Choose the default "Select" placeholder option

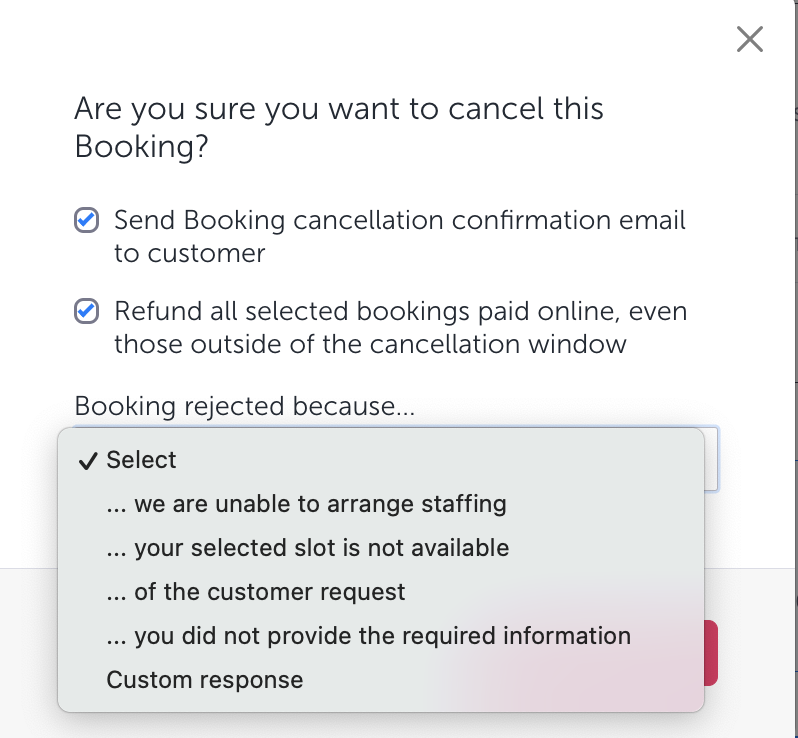click(141, 460)
